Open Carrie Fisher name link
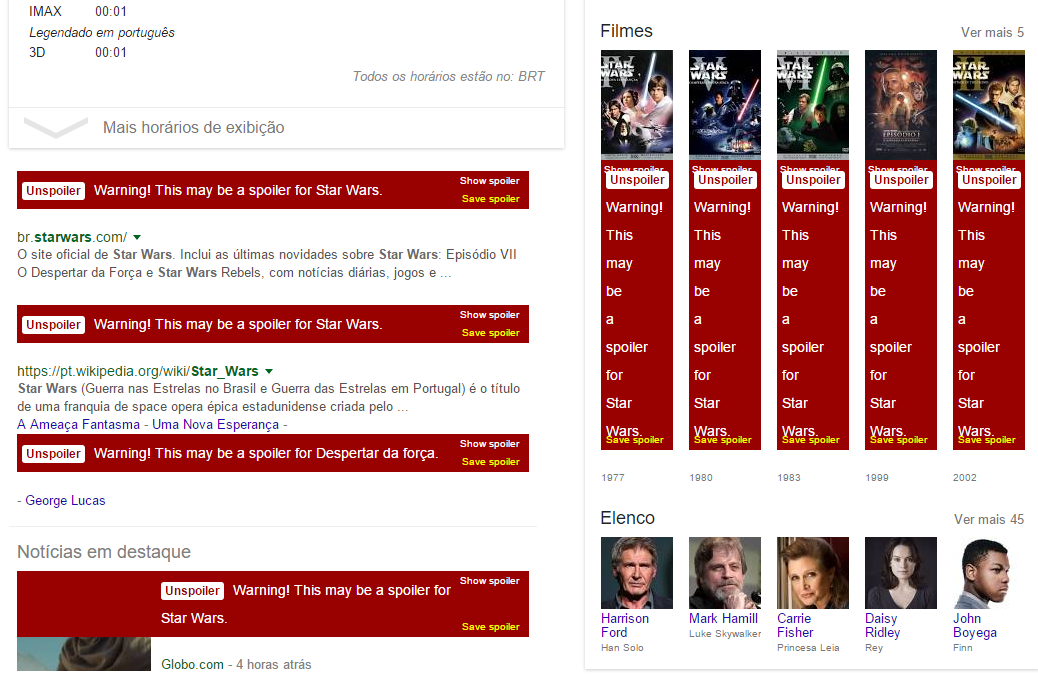1038x675 pixels. click(x=794, y=625)
